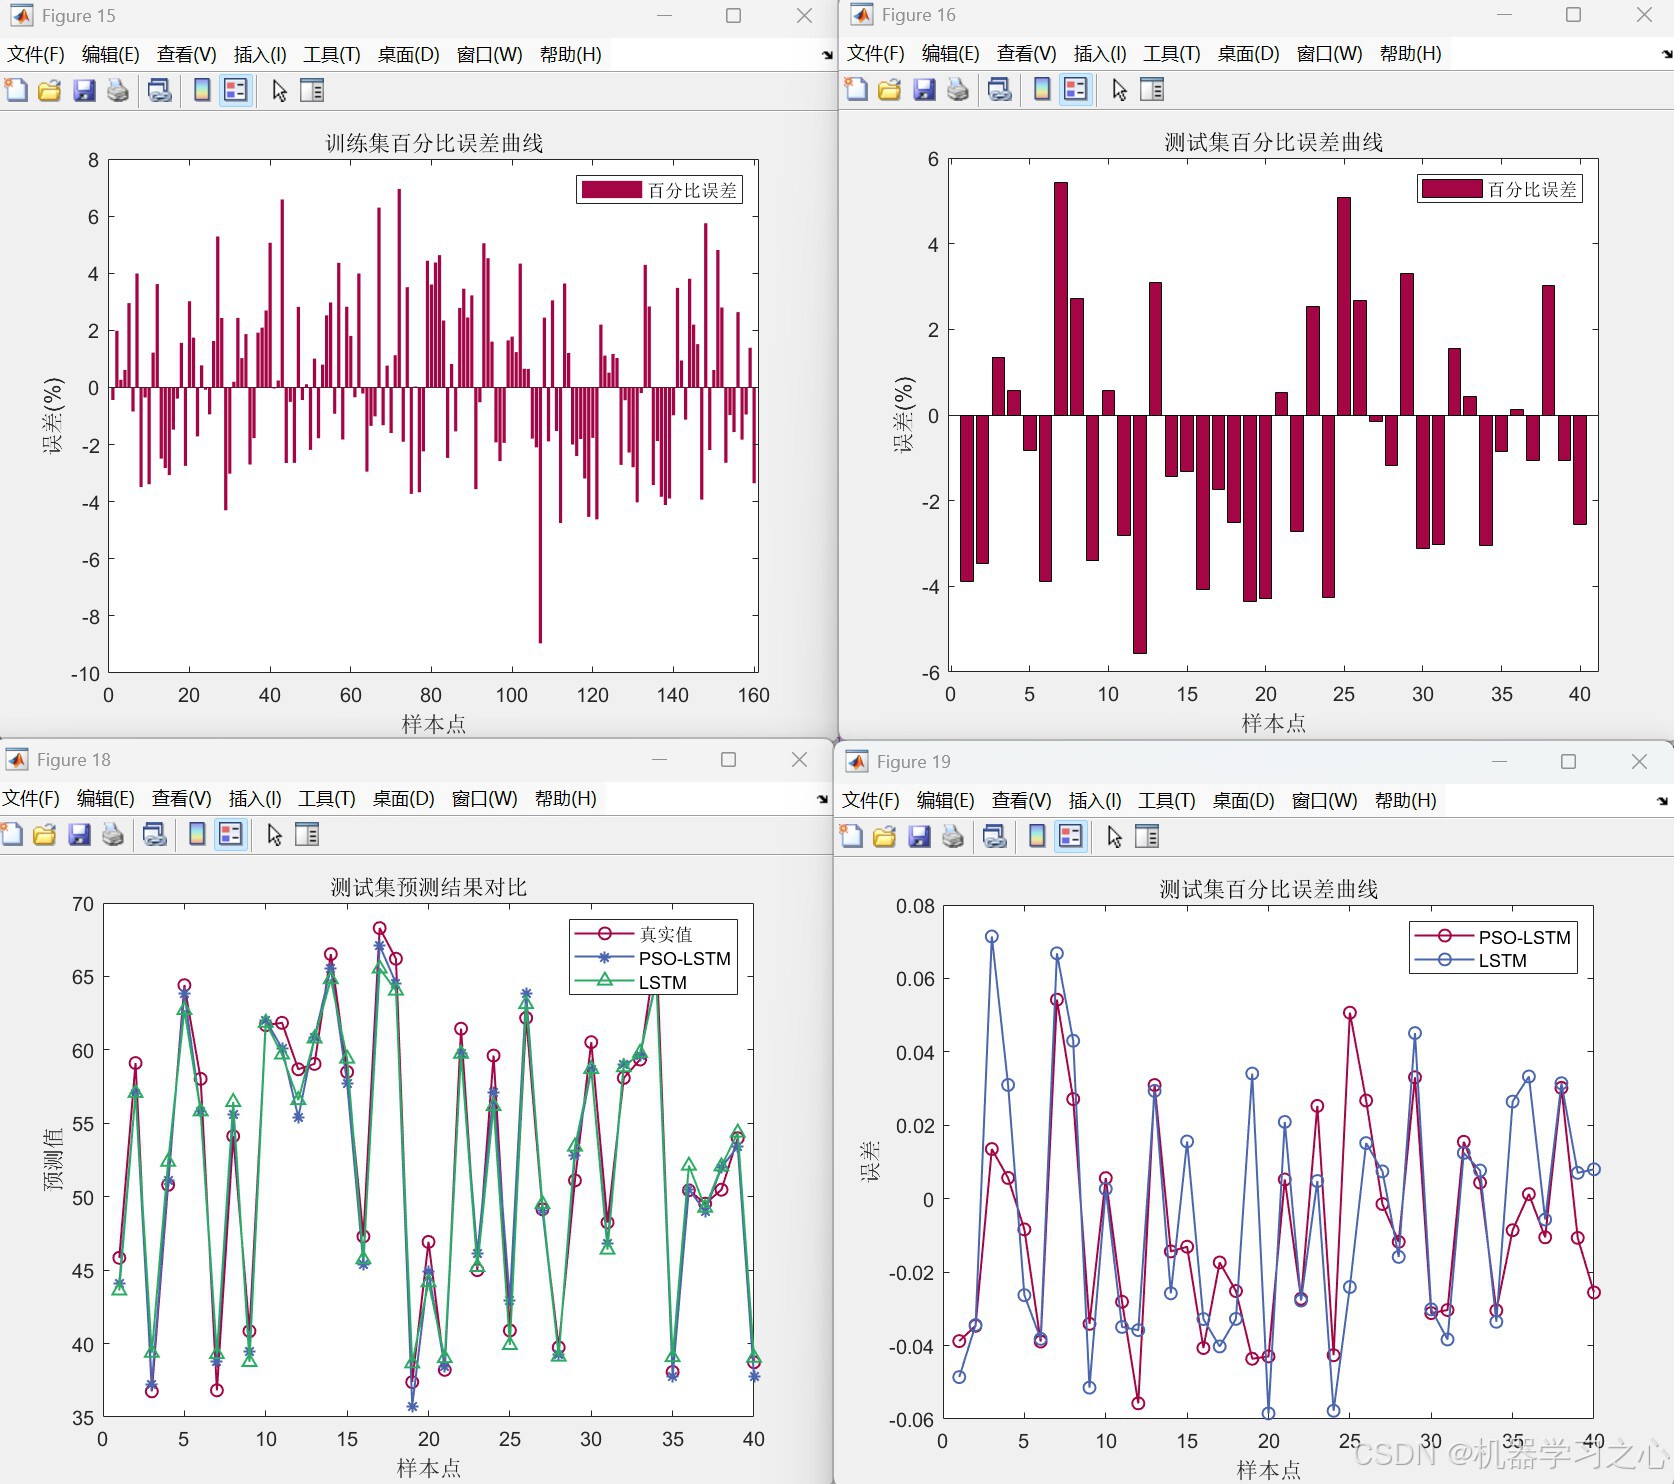Screen dimensions: 1674x1484
Task: Save Figure 15 using the floppy disk icon
Action: (84, 91)
